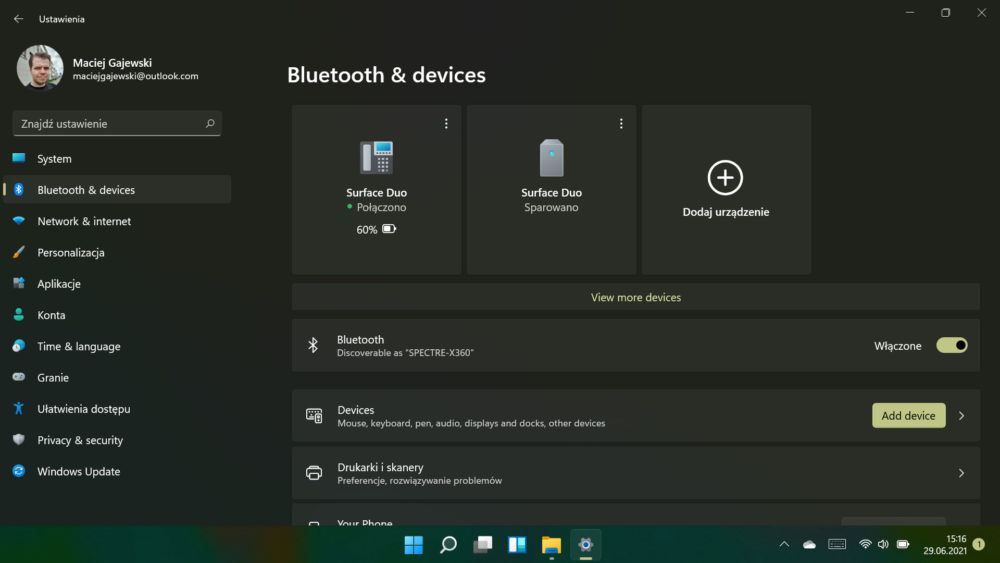Click Dodaj urządzenie label
The height and width of the screenshot is (563, 1000).
pyautogui.click(x=726, y=212)
